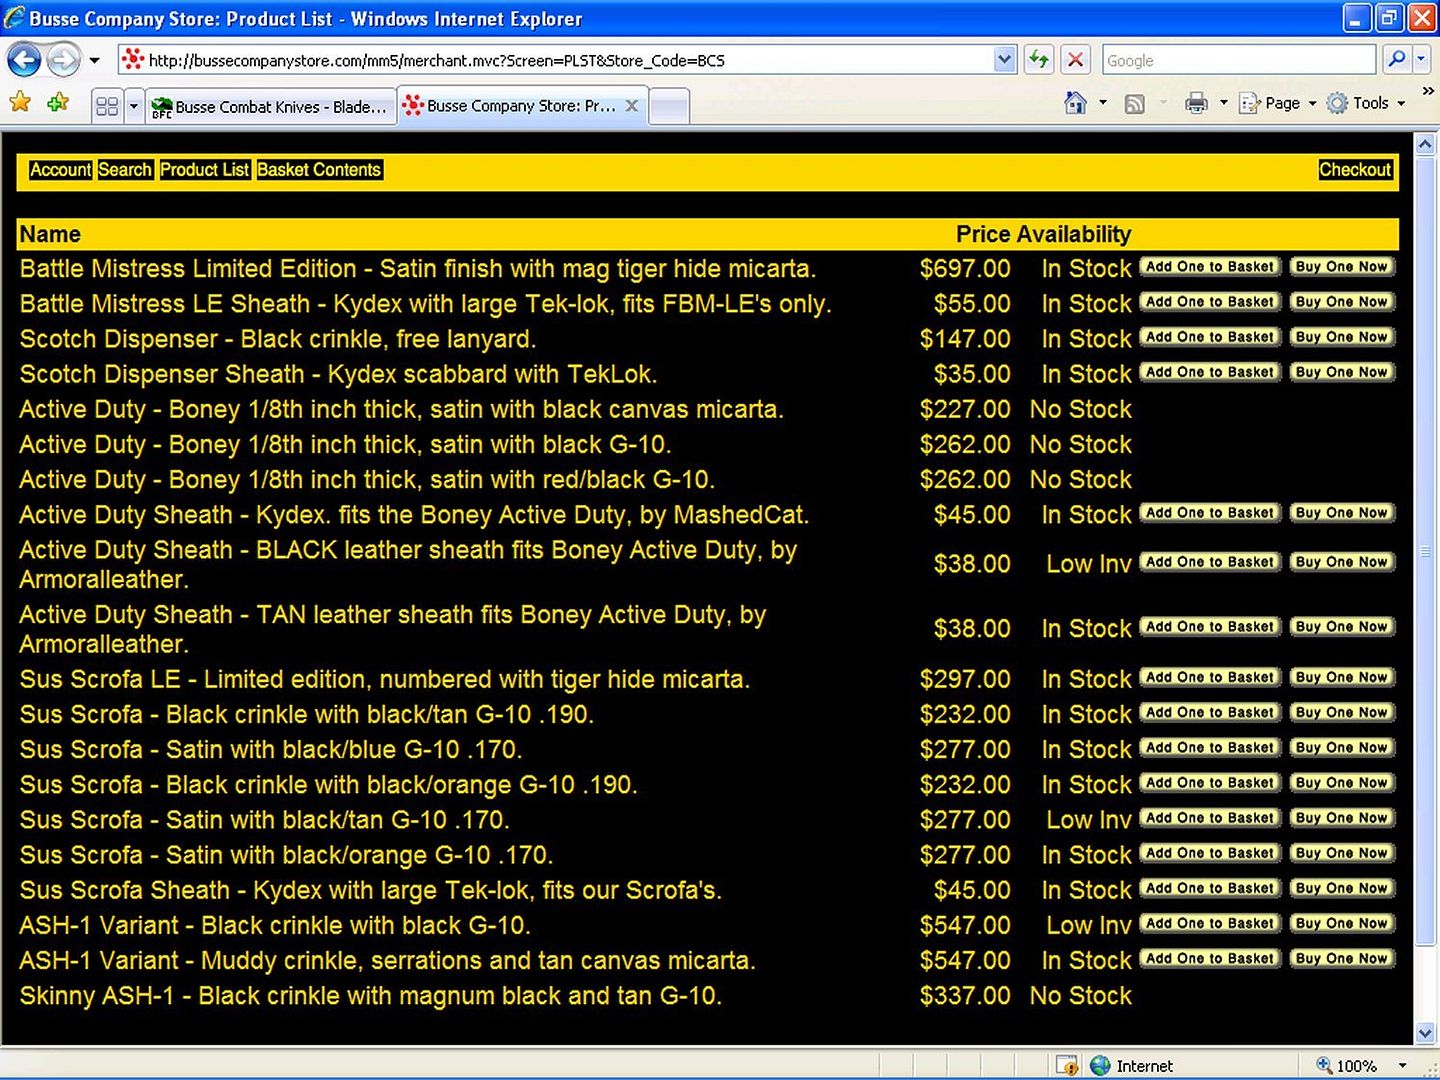The width and height of the screenshot is (1440, 1080).
Task: Open Active Duty Boney black canvas micarta link
Action: (401, 410)
